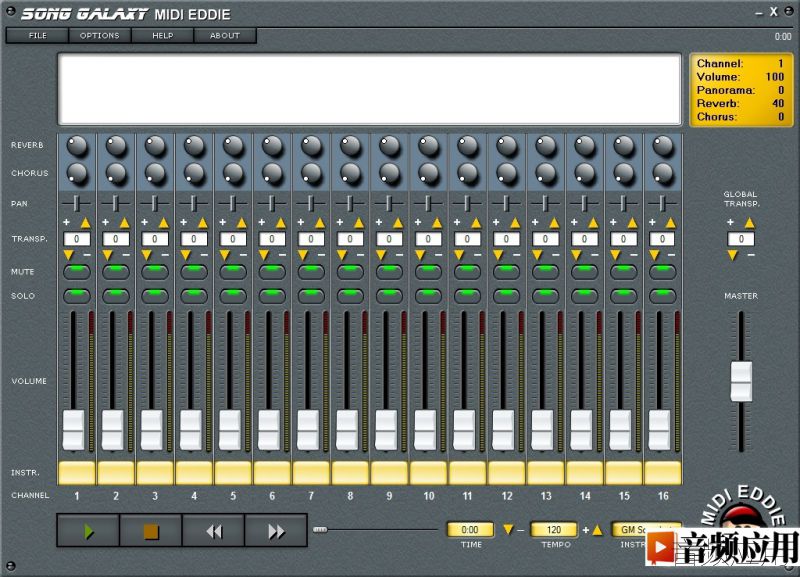Image resolution: width=800 pixels, height=577 pixels.
Task: Click the MASTER volume fader handle
Action: 741,382
